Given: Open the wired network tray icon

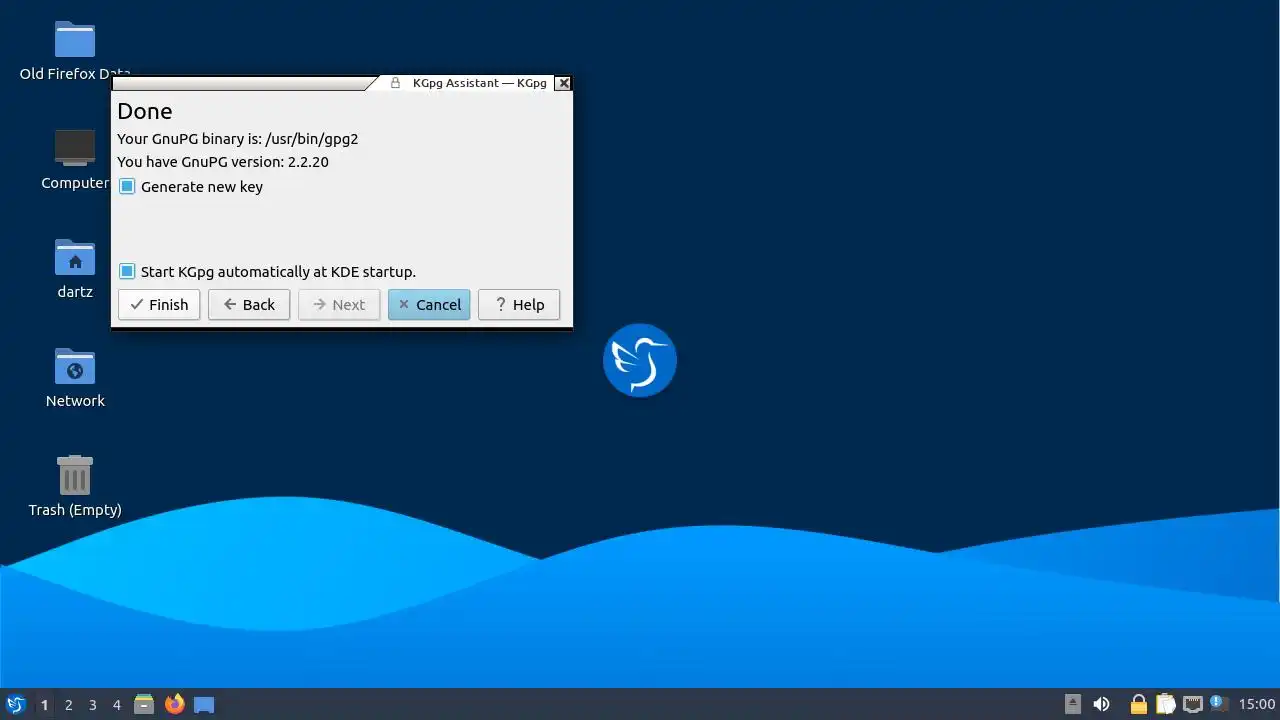Looking at the screenshot, I should click(1192, 704).
